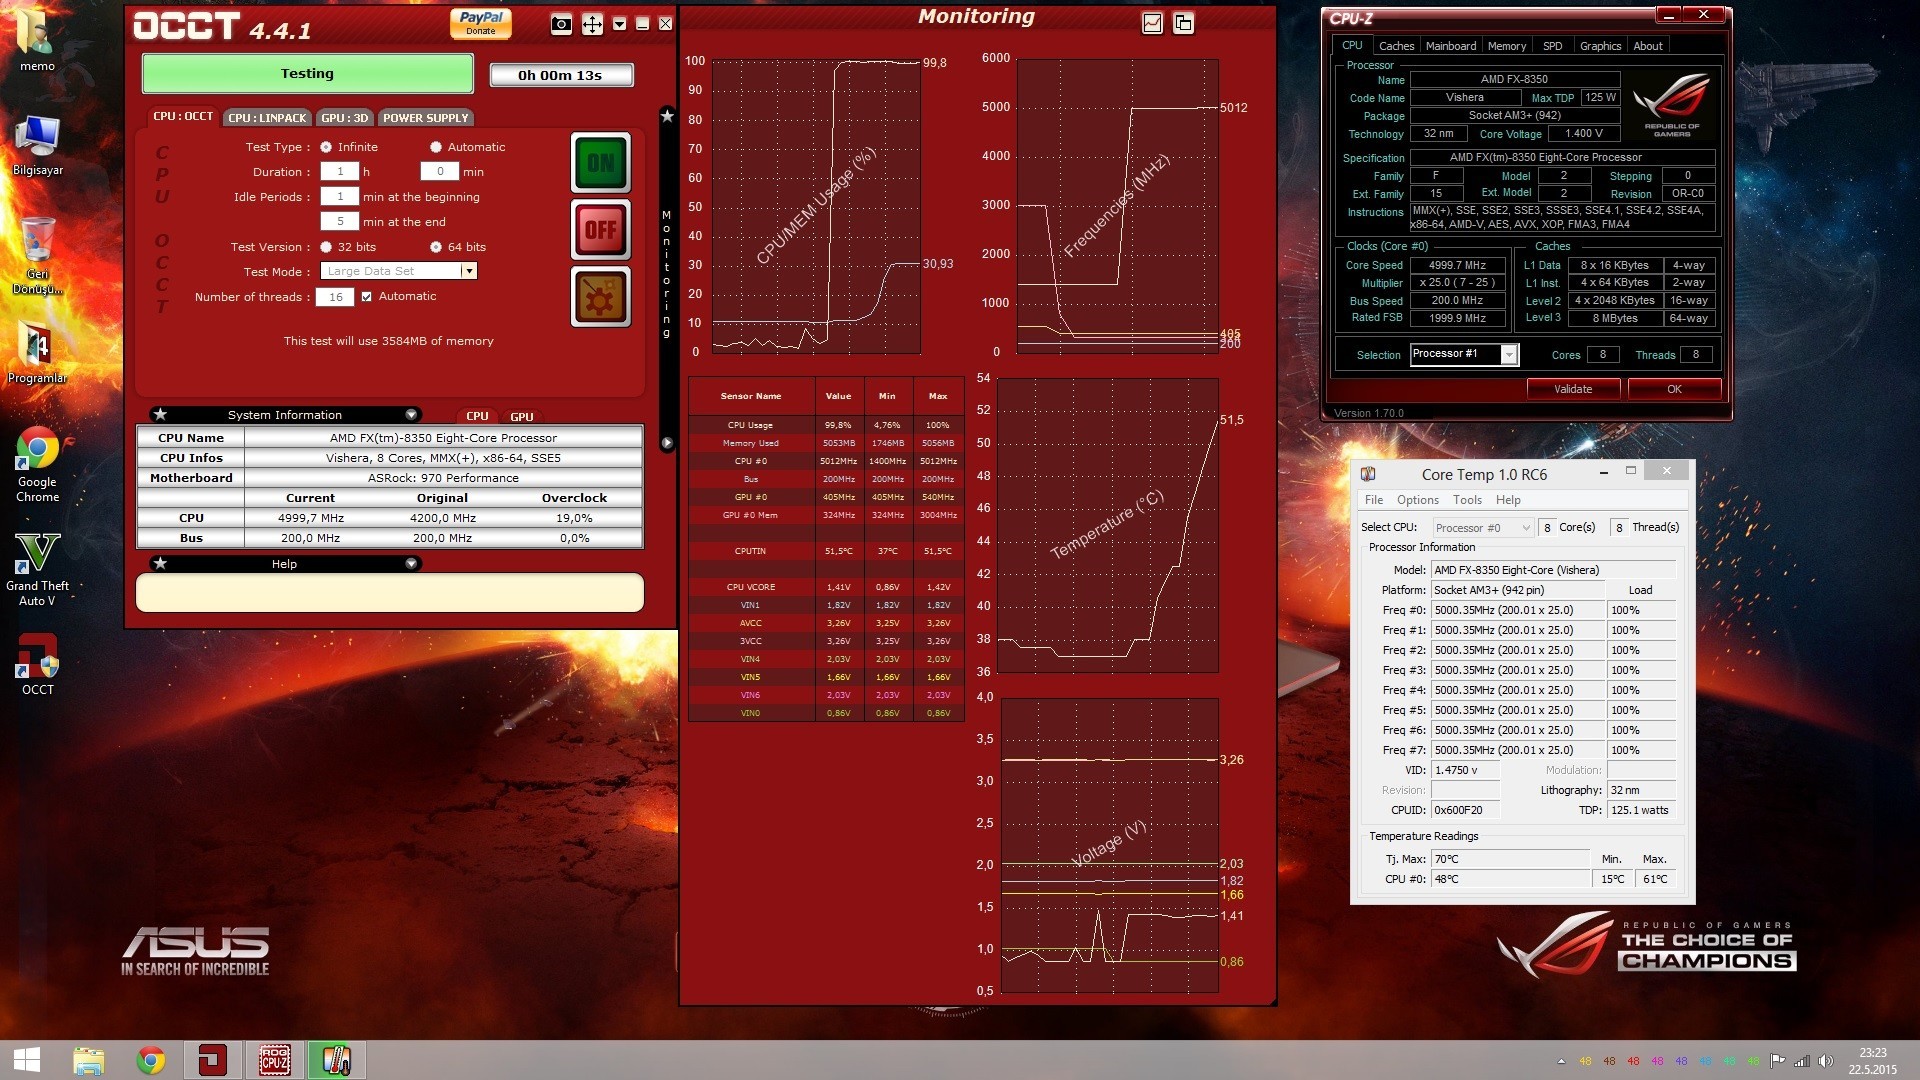Open Programlar desktop shortcut
The height and width of the screenshot is (1080, 1920).
pos(37,352)
